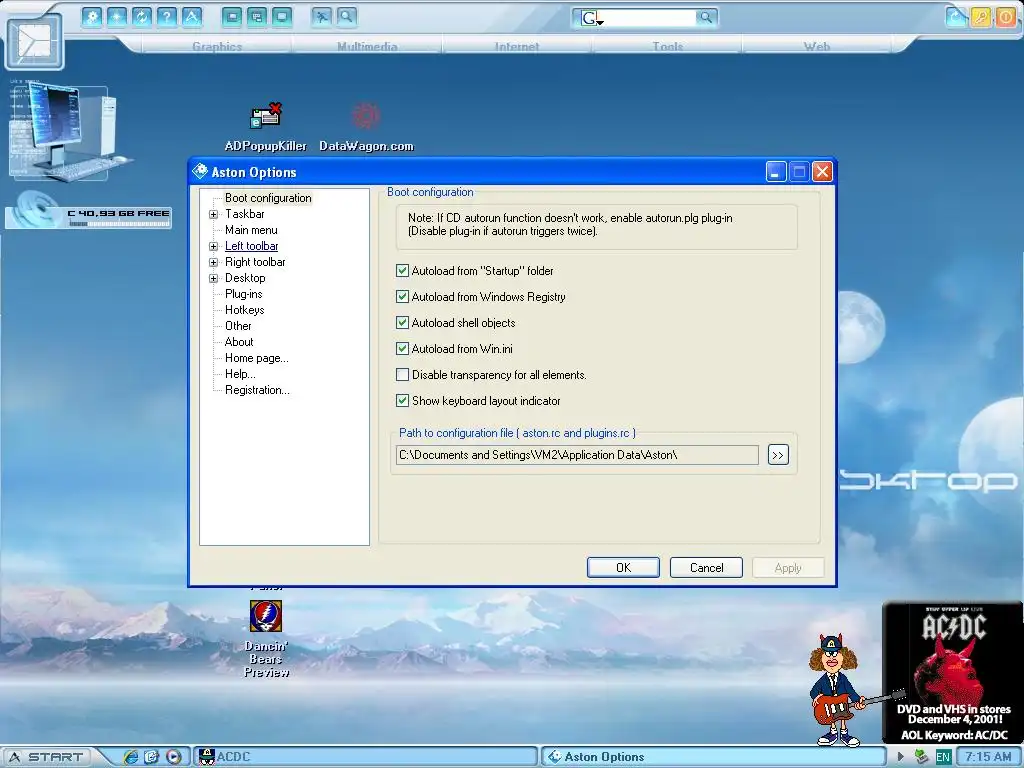Switch to ACDC taskbar button
This screenshot has width=1024, height=768.
pyautogui.click(x=366, y=757)
